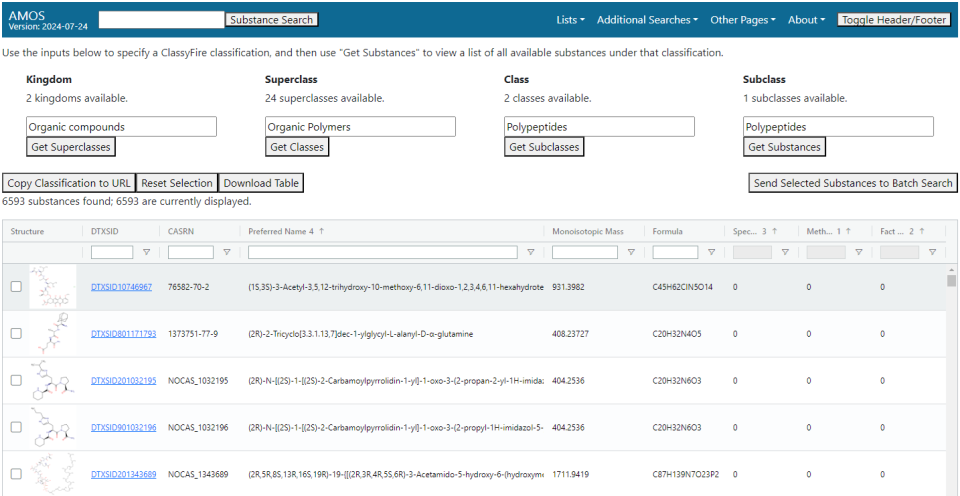The image size is (960, 496).
Task: Open the About menu
Action: click(806, 20)
